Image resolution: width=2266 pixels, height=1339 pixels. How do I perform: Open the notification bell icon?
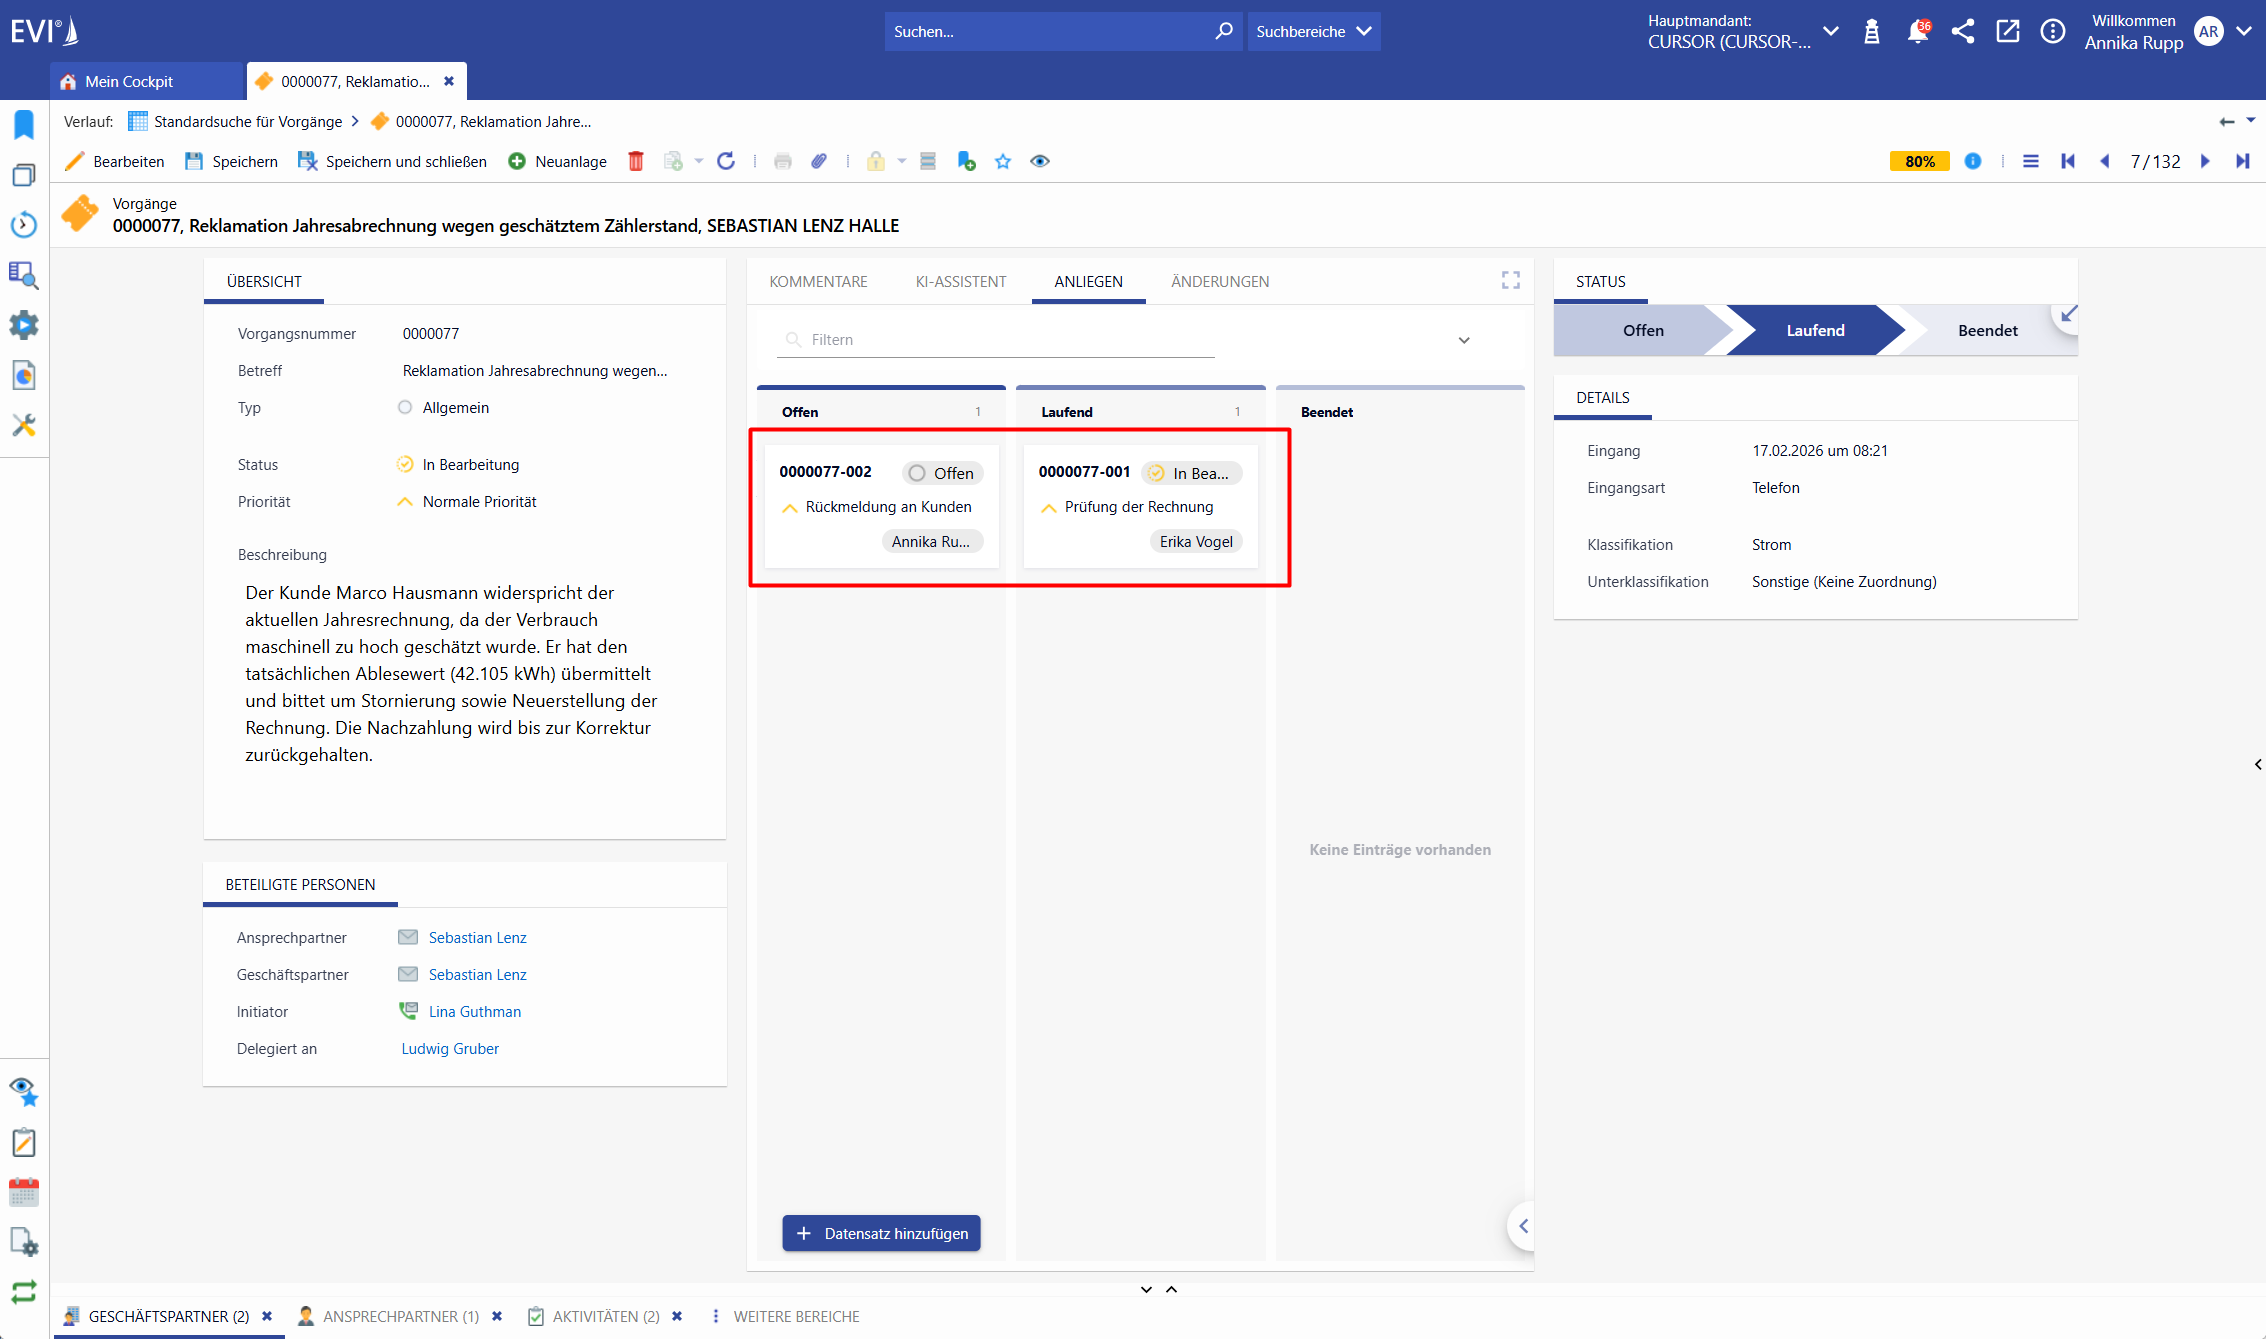click(x=1917, y=31)
